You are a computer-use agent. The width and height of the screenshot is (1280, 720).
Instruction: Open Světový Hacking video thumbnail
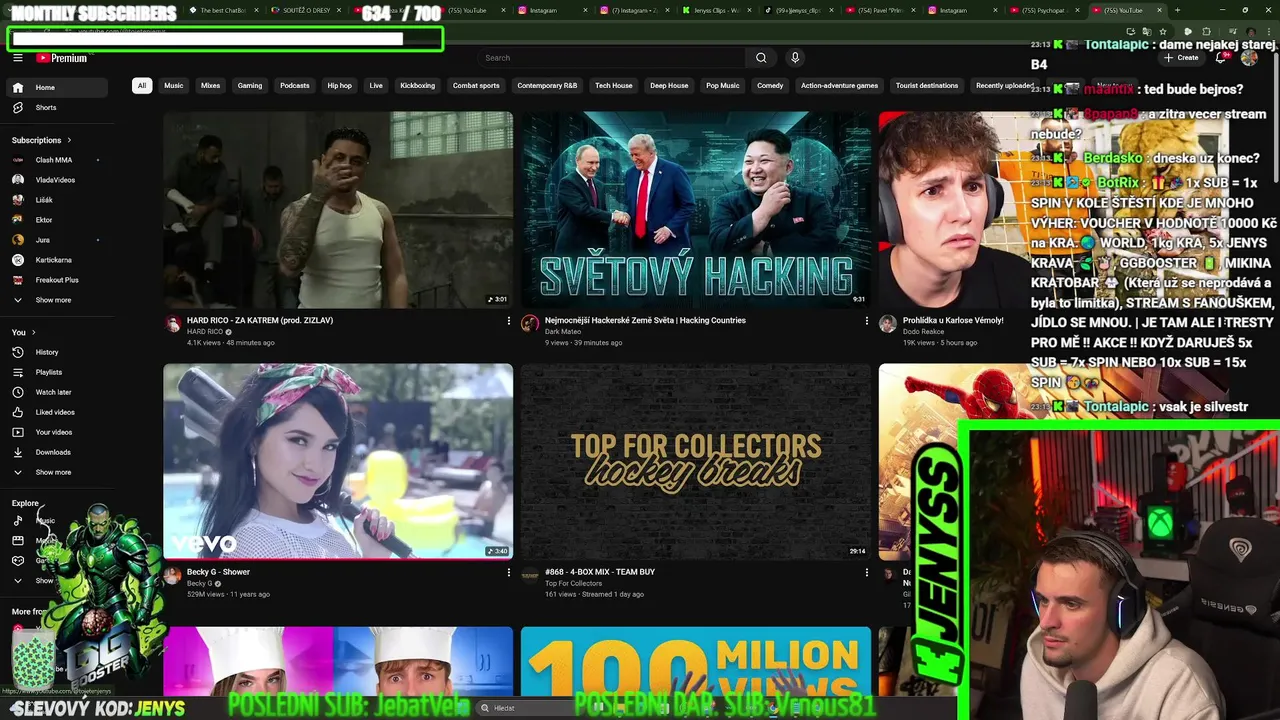[x=696, y=210]
